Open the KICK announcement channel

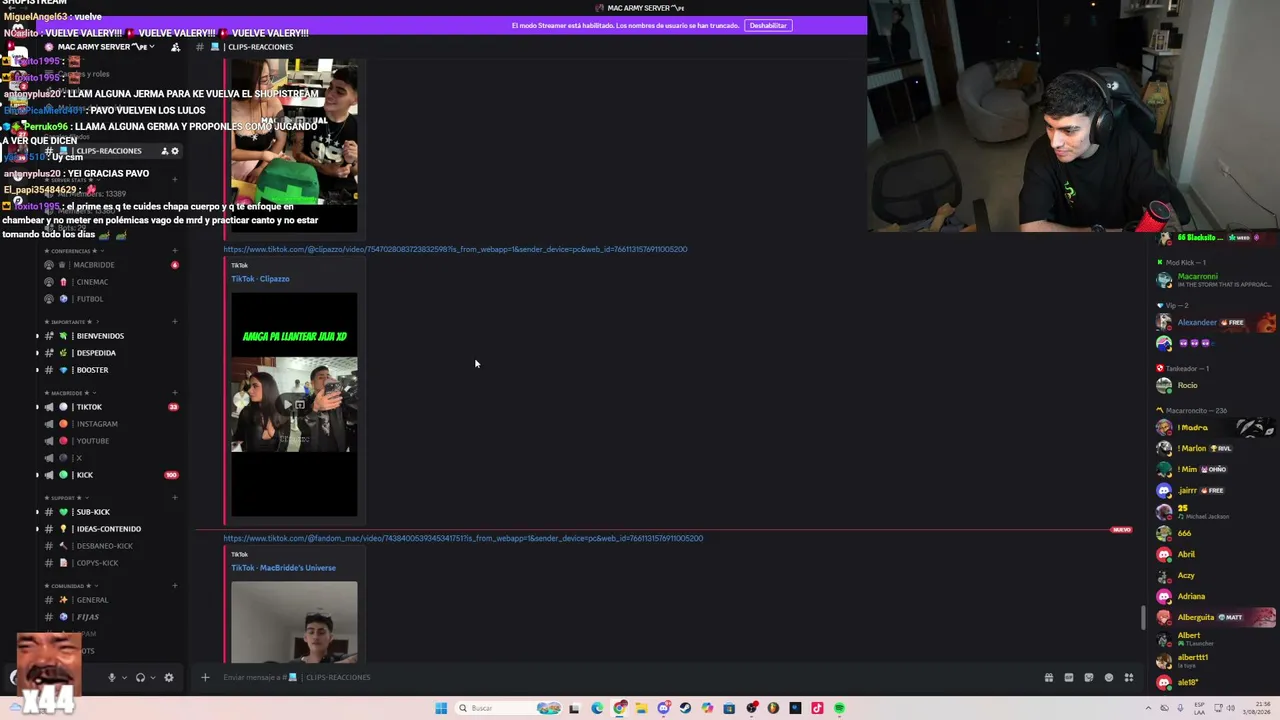pos(85,475)
